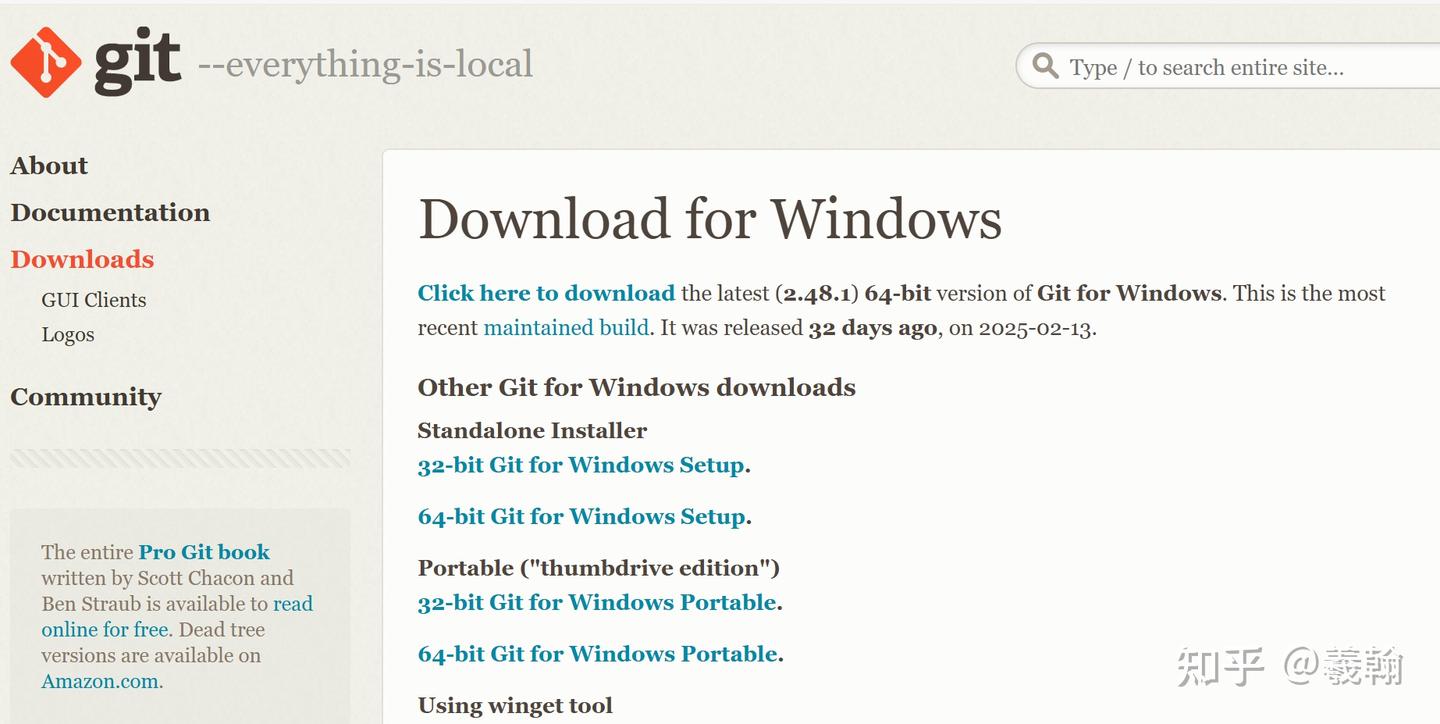This screenshot has width=1440, height=724.
Task: Download the 64-bit Git for Windows Setup
Action: click(x=580, y=516)
